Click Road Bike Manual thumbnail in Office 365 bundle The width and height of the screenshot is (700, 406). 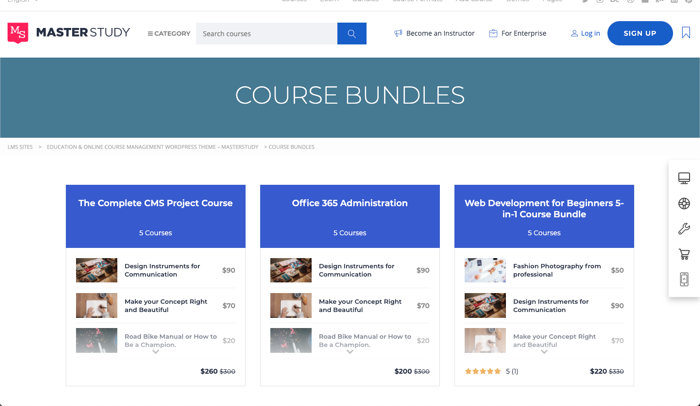(x=291, y=341)
